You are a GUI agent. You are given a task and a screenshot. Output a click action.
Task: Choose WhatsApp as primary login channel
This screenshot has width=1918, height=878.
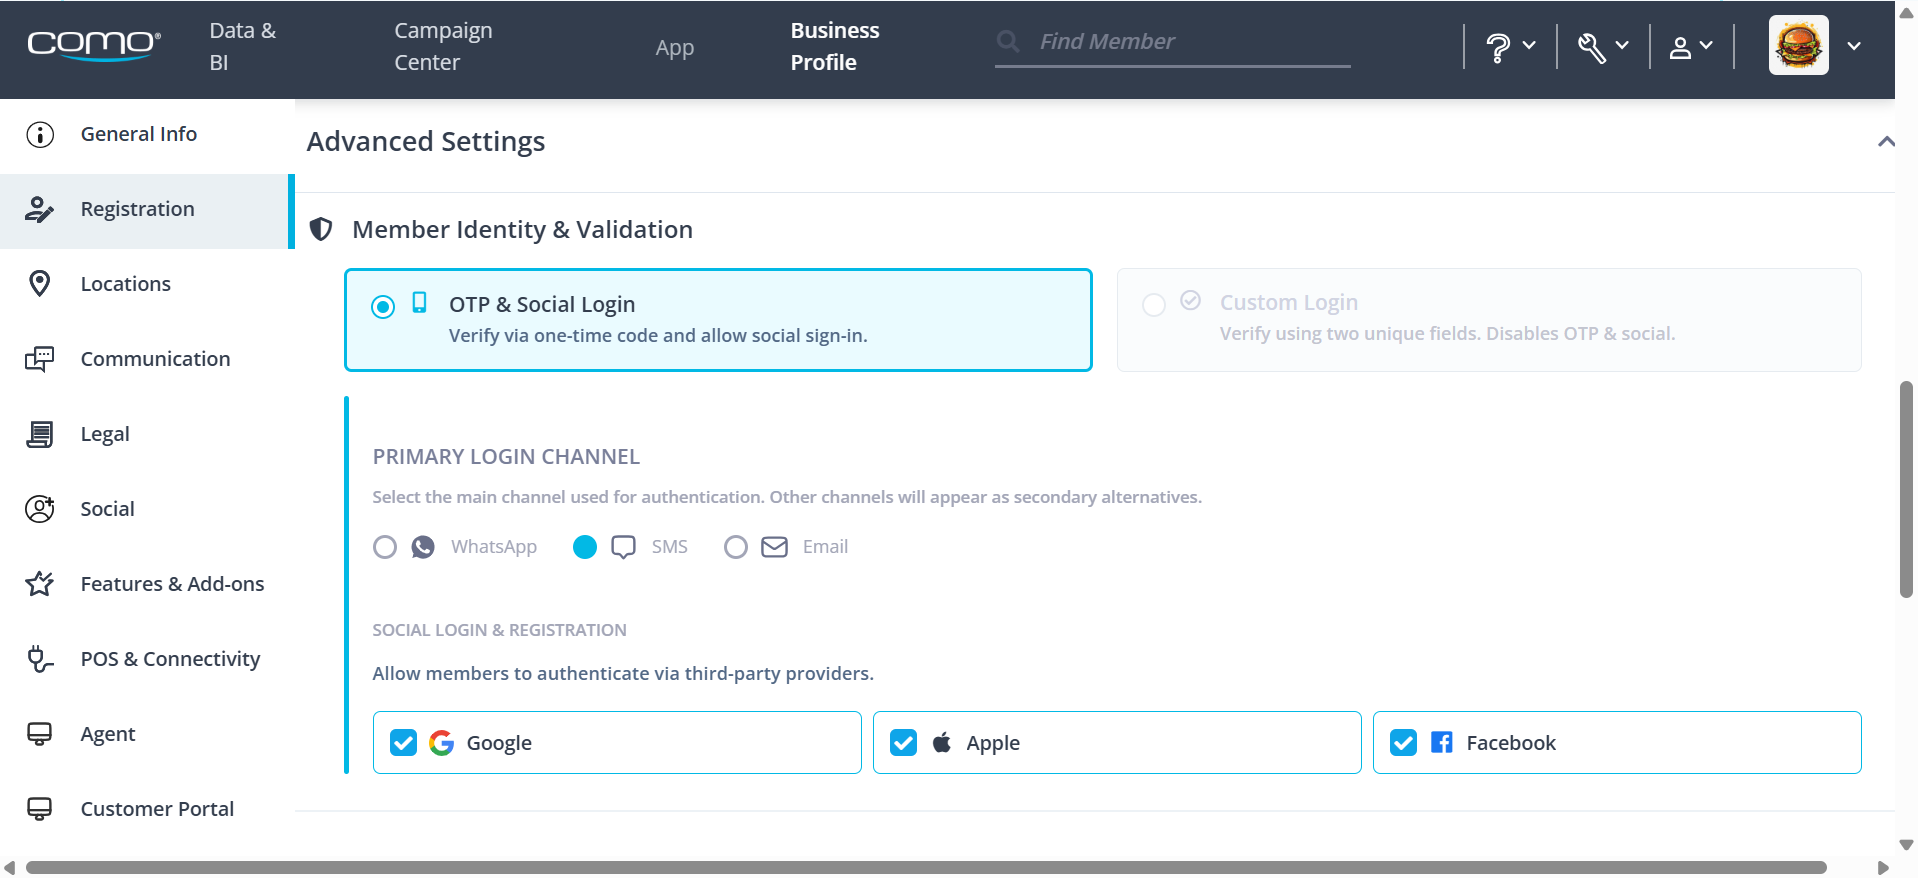(385, 547)
